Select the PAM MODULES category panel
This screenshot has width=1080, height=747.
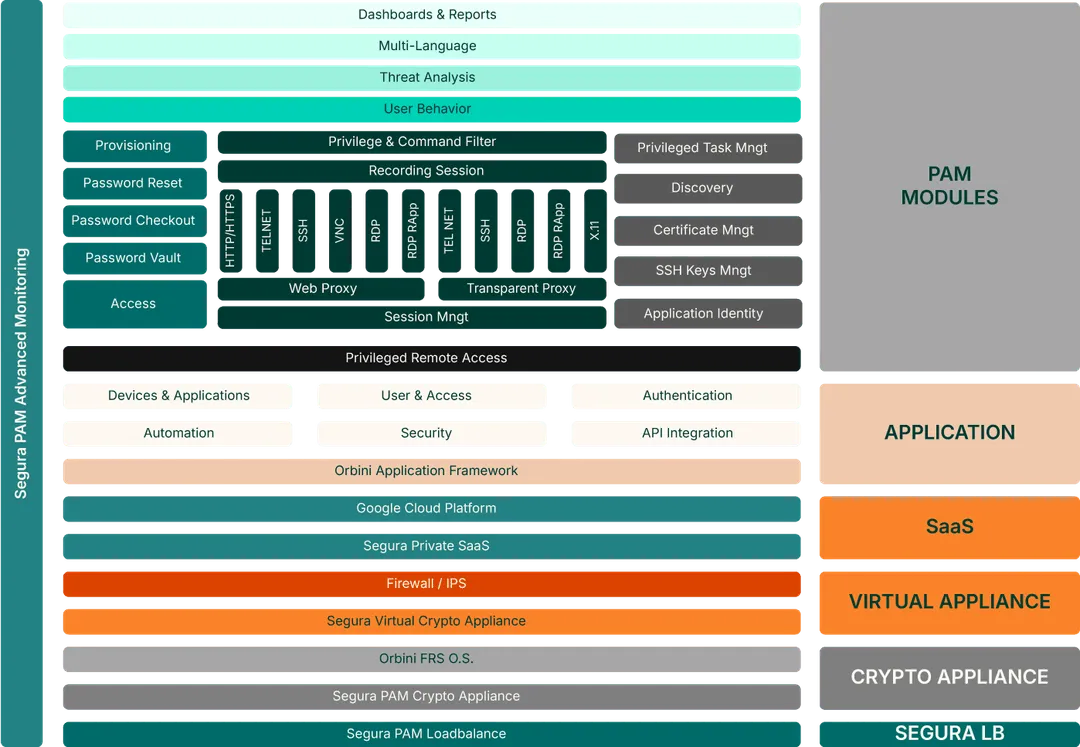click(948, 187)
